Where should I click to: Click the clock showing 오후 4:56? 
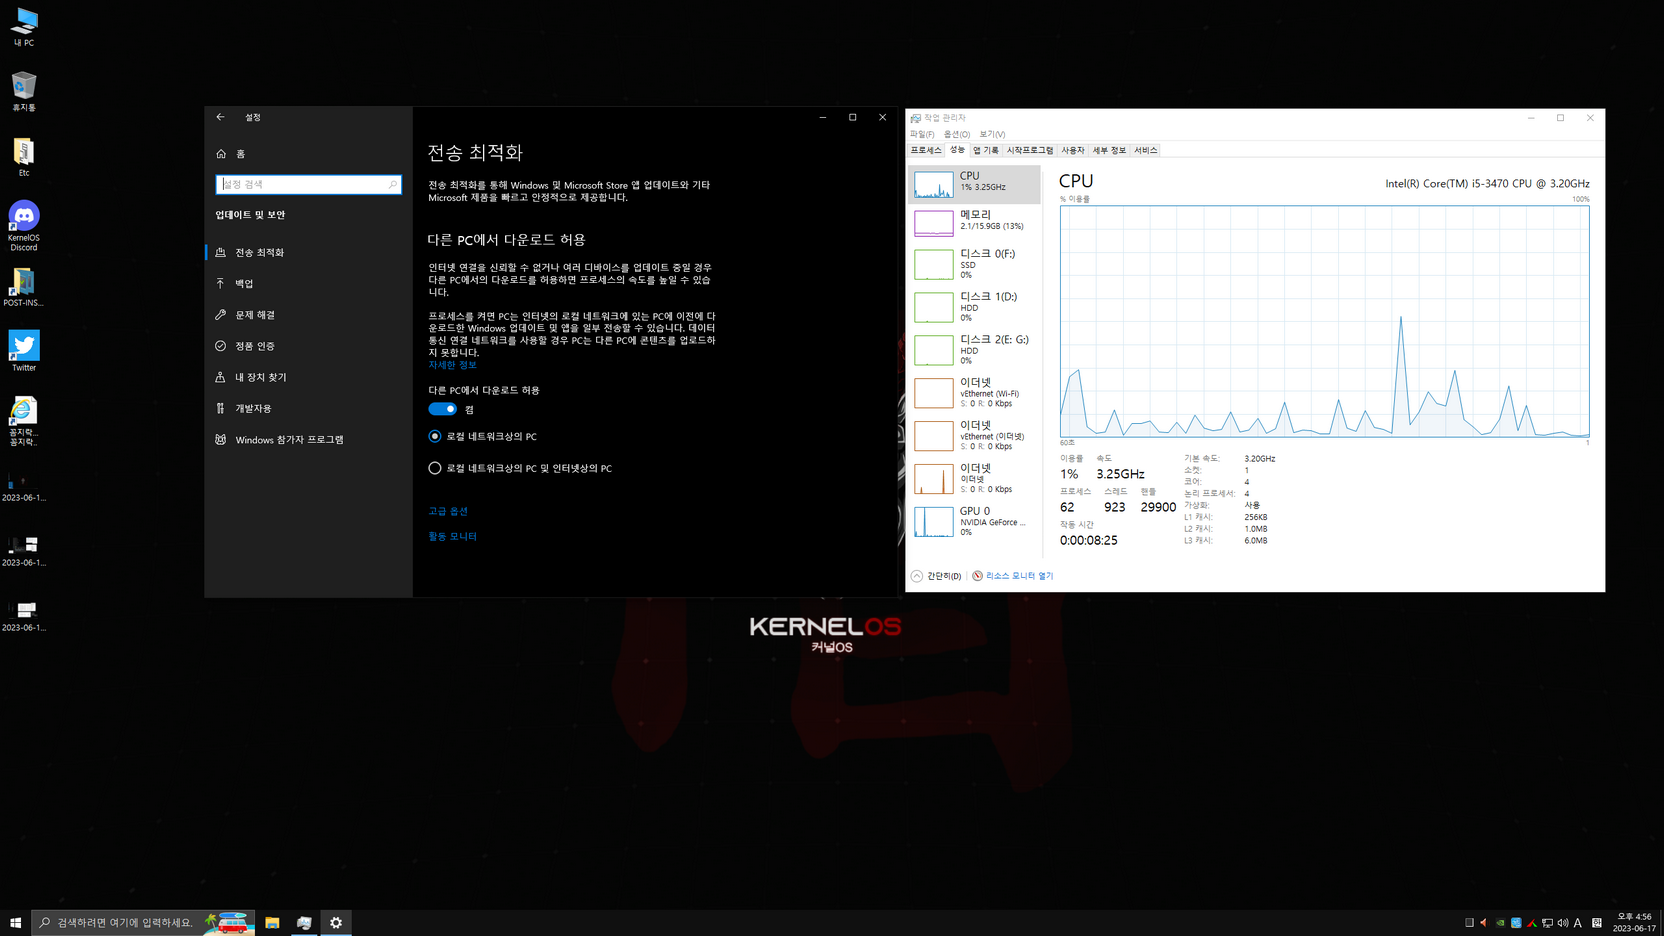pos(1634,923)
